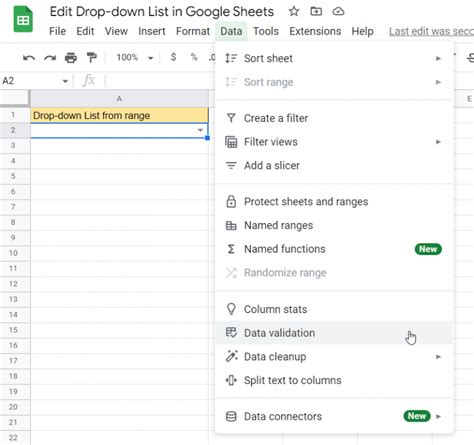Expand the Filter views submenu
This screenshot has width=474, height=445.
pos(438,142)
